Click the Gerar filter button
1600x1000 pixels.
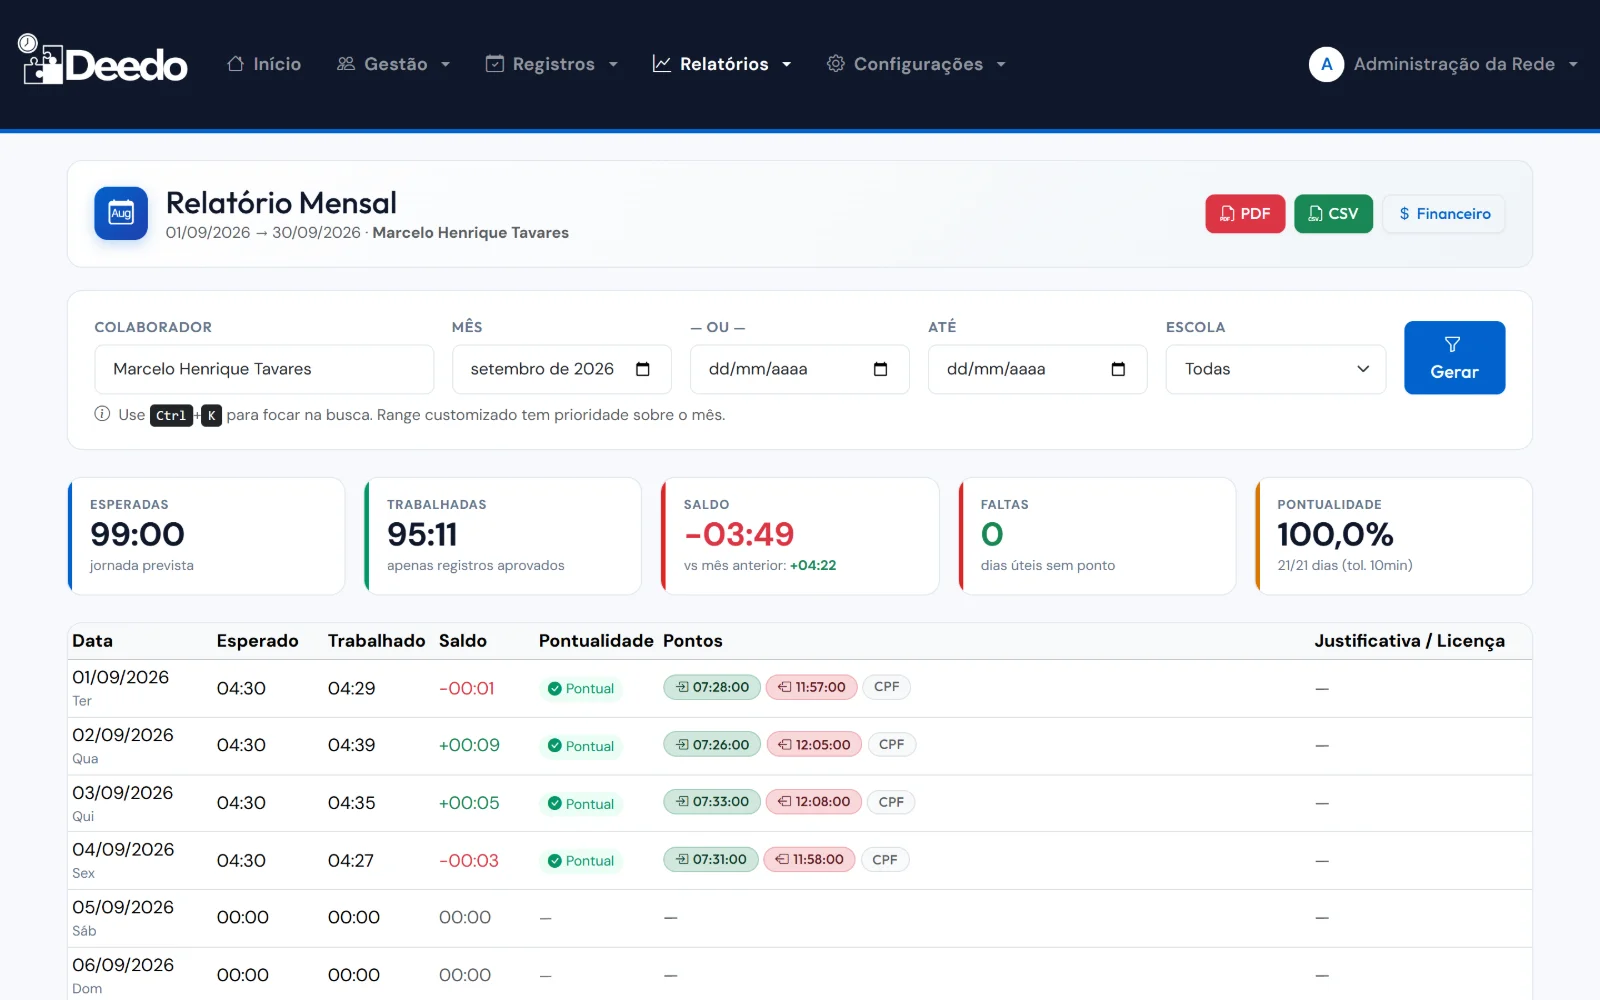1454,357
